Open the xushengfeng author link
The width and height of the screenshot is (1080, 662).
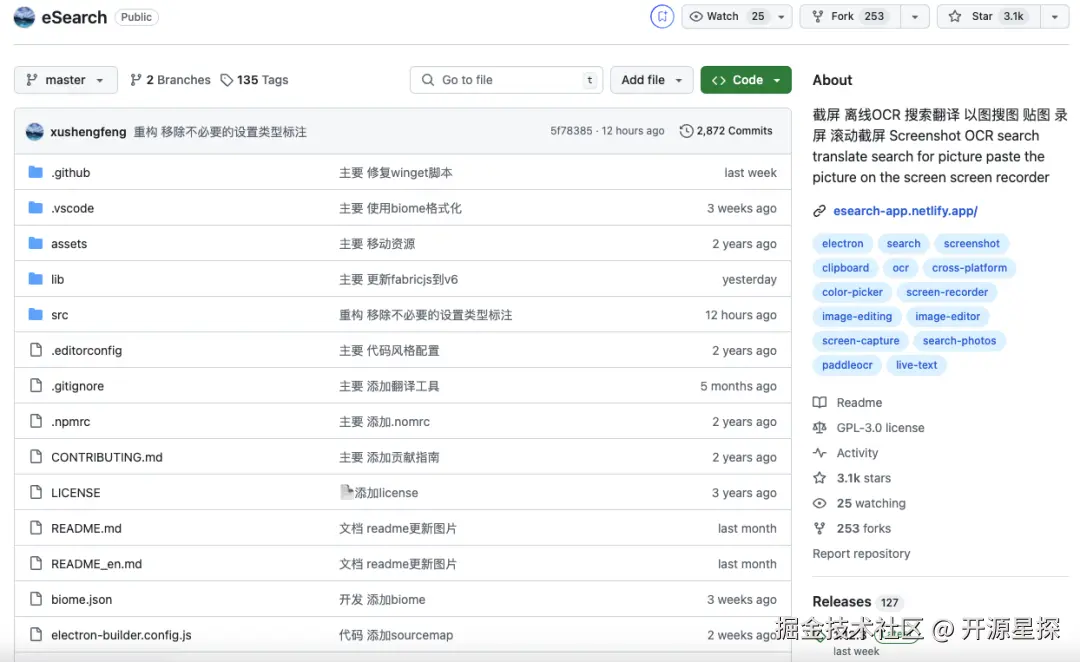click(88, 132)
